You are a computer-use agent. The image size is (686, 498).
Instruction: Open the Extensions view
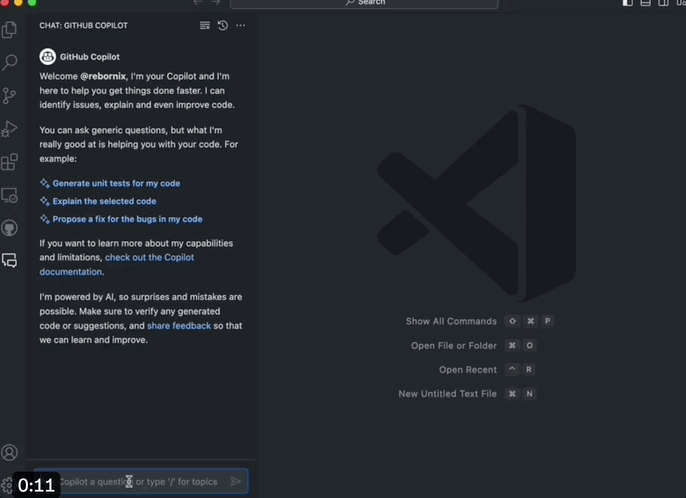click(x=9, y=162)
